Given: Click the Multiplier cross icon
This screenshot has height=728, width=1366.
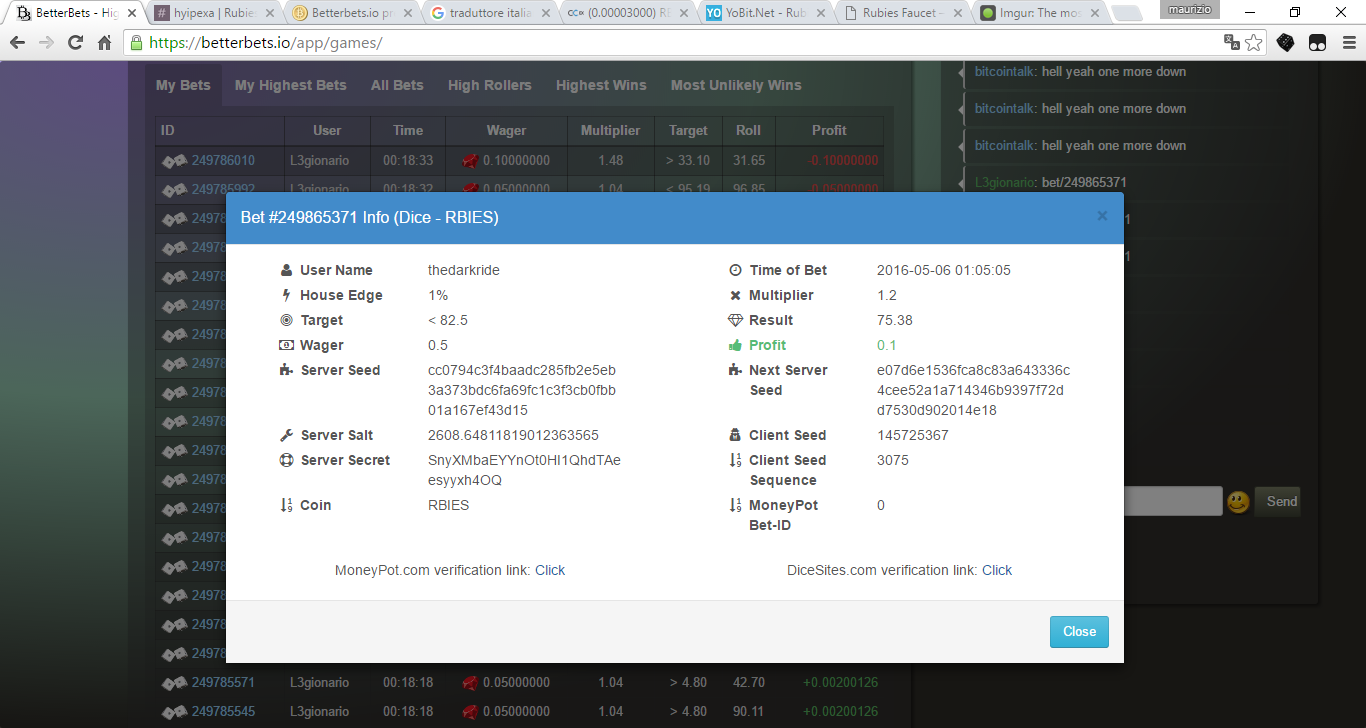Looking at the screenshot, I should (736, 295).
